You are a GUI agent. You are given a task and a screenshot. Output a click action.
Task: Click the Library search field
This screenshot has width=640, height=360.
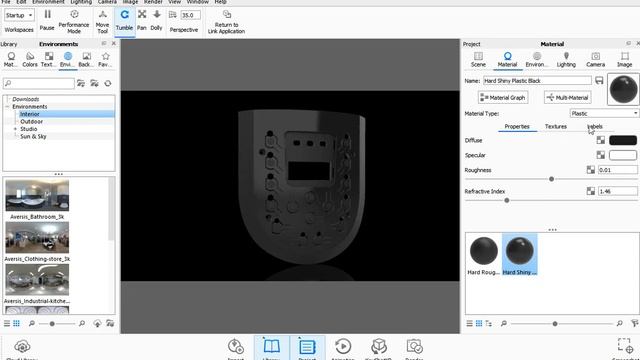(39, 83)
